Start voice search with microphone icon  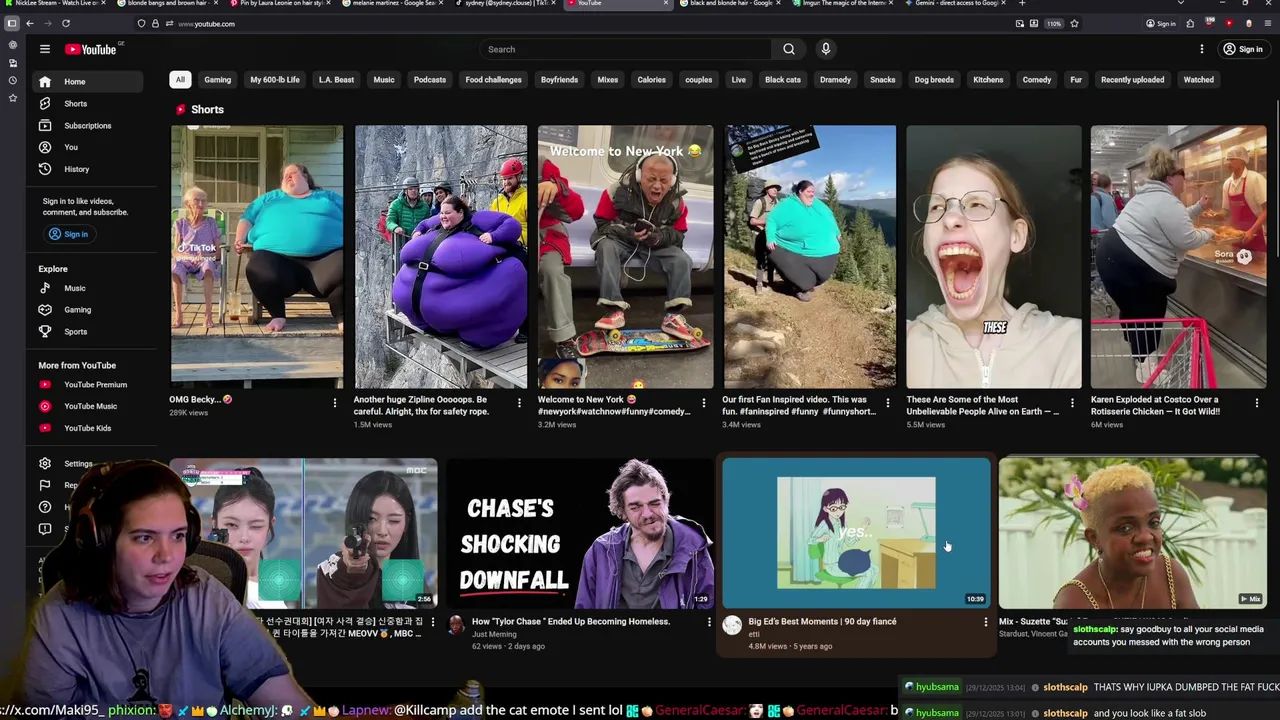tap(825, 49)
